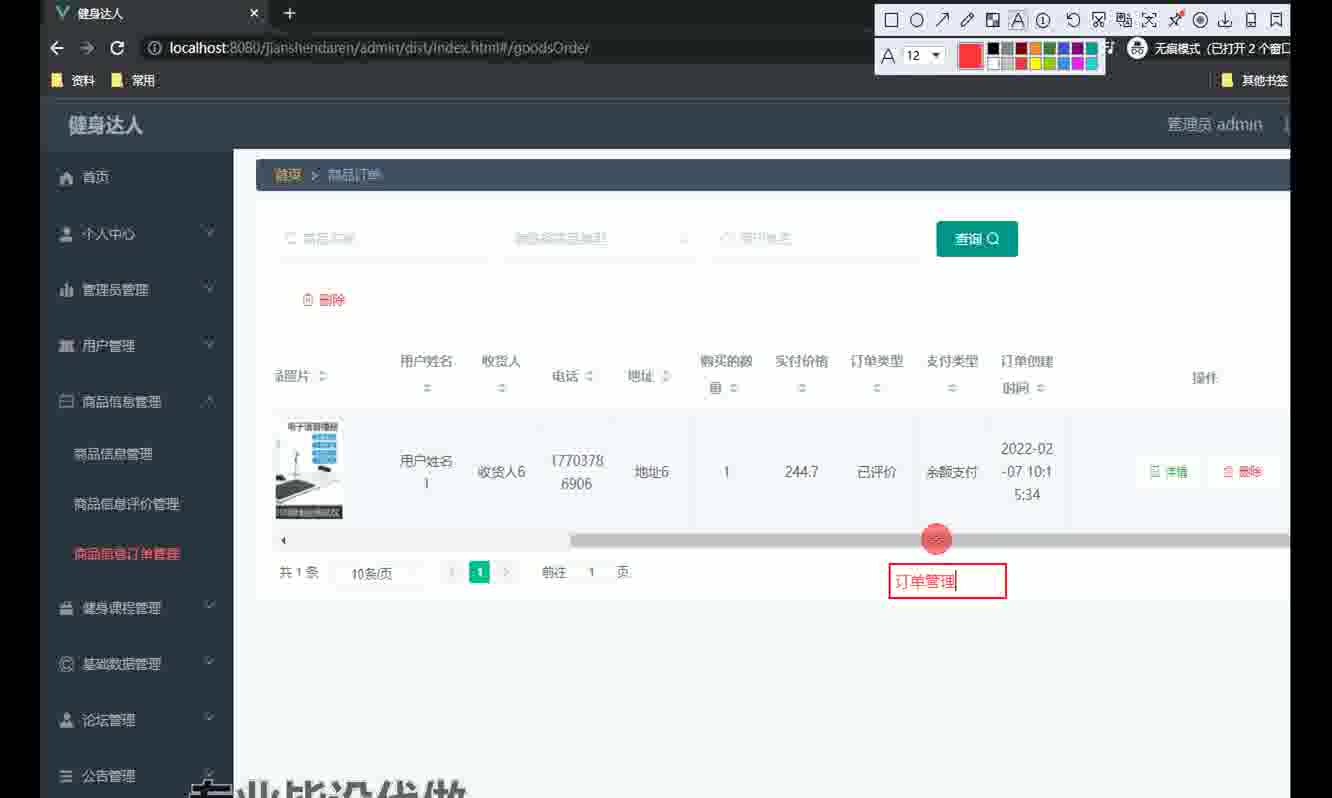Select the text annotation tool
Image resolution: width=1332 pixels, height=798 pixels.
point(1017,20)
